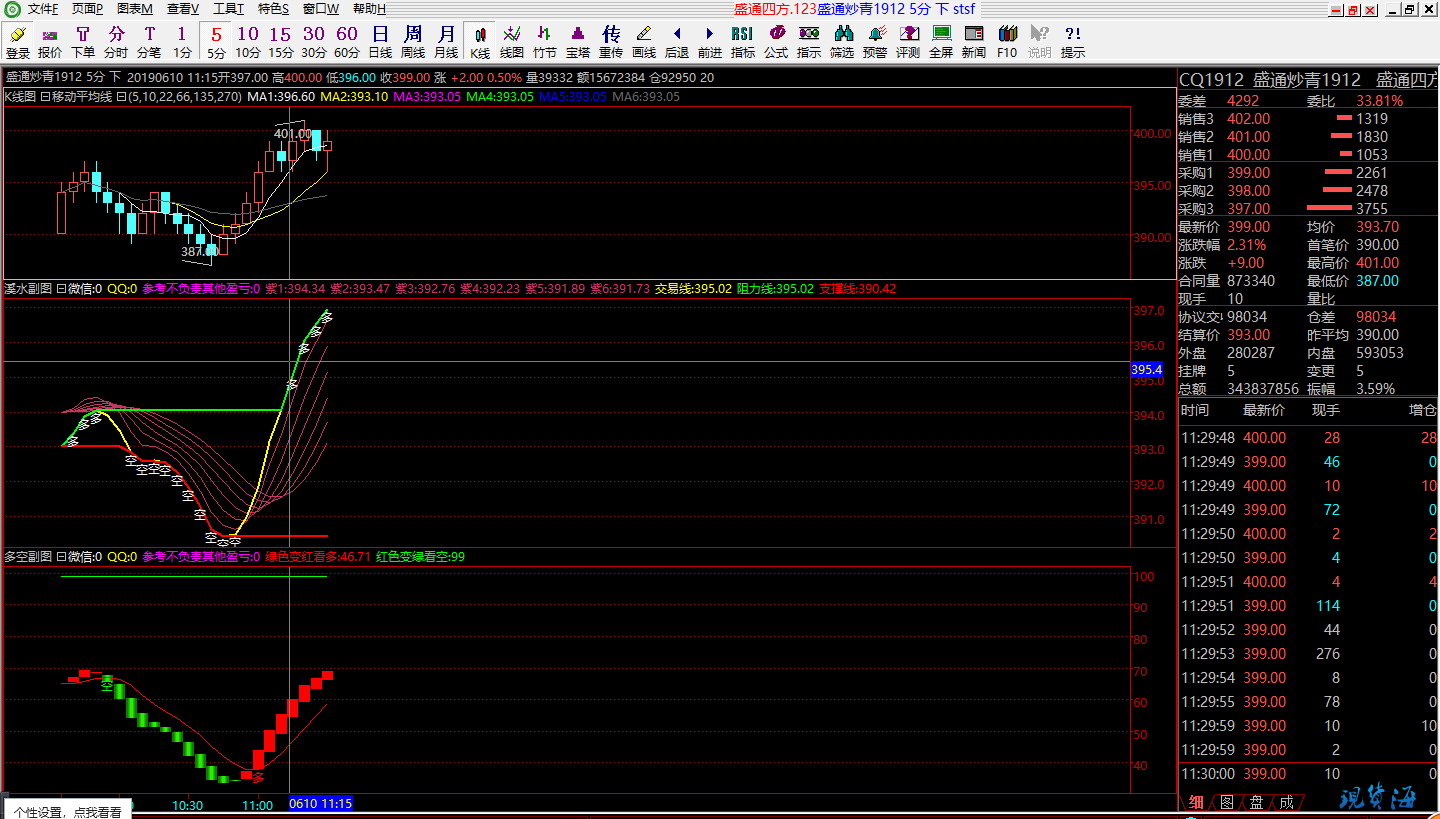Open the F10 information books icon
Image resolution: width=1440 pixels, height=819 pixels.
click(x=1007, y=42)
